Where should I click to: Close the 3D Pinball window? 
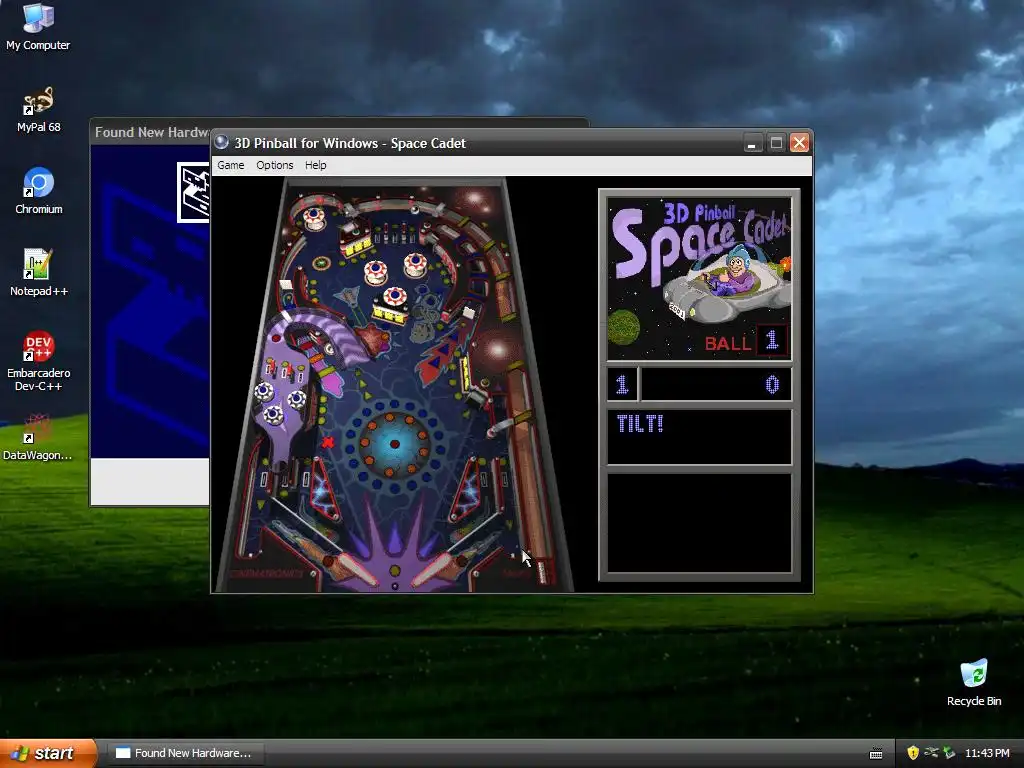click(799, 142)
